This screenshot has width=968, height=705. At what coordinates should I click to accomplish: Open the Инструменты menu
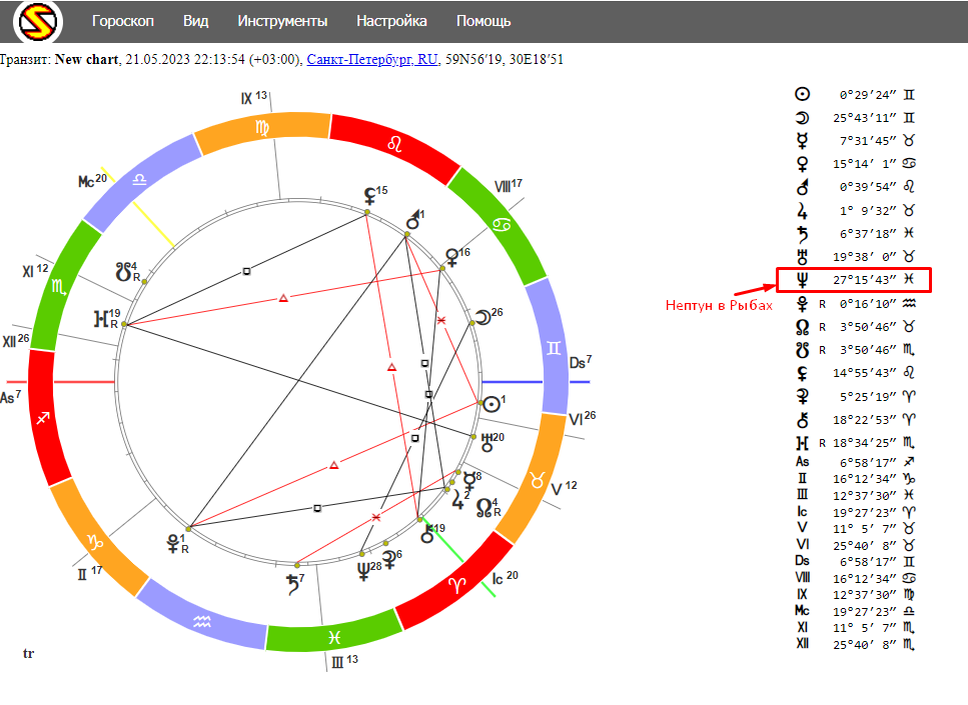pyautogui.click(x=282, y=21)
